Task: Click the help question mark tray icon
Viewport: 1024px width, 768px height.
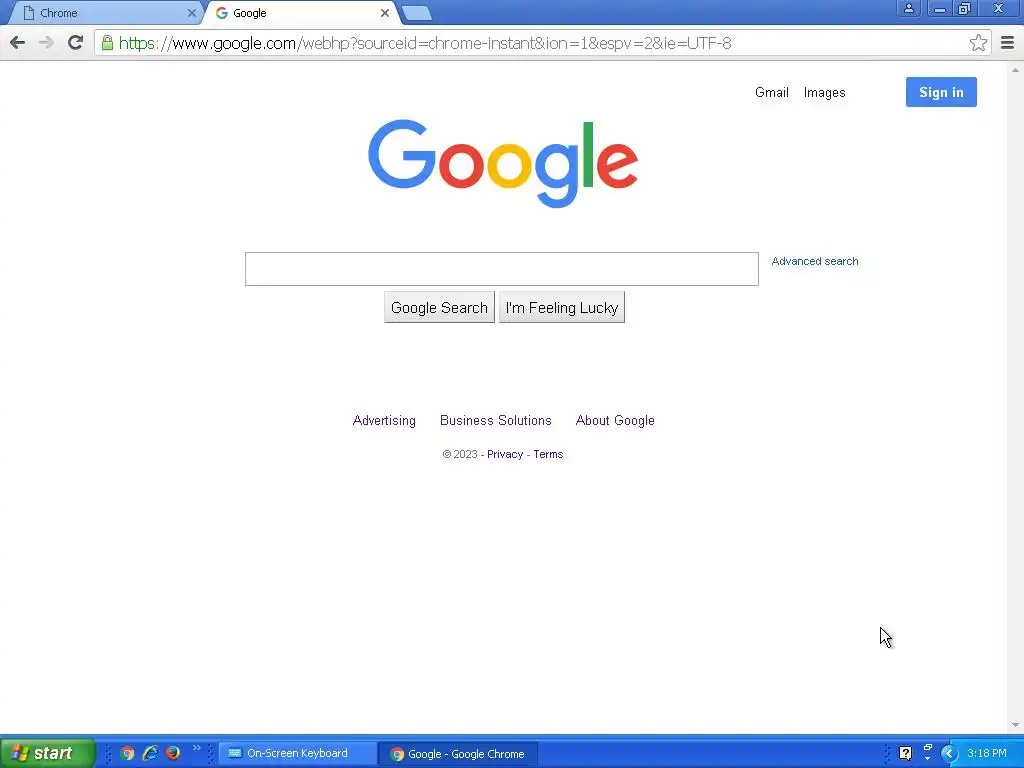Action: [x=905, y=754]
